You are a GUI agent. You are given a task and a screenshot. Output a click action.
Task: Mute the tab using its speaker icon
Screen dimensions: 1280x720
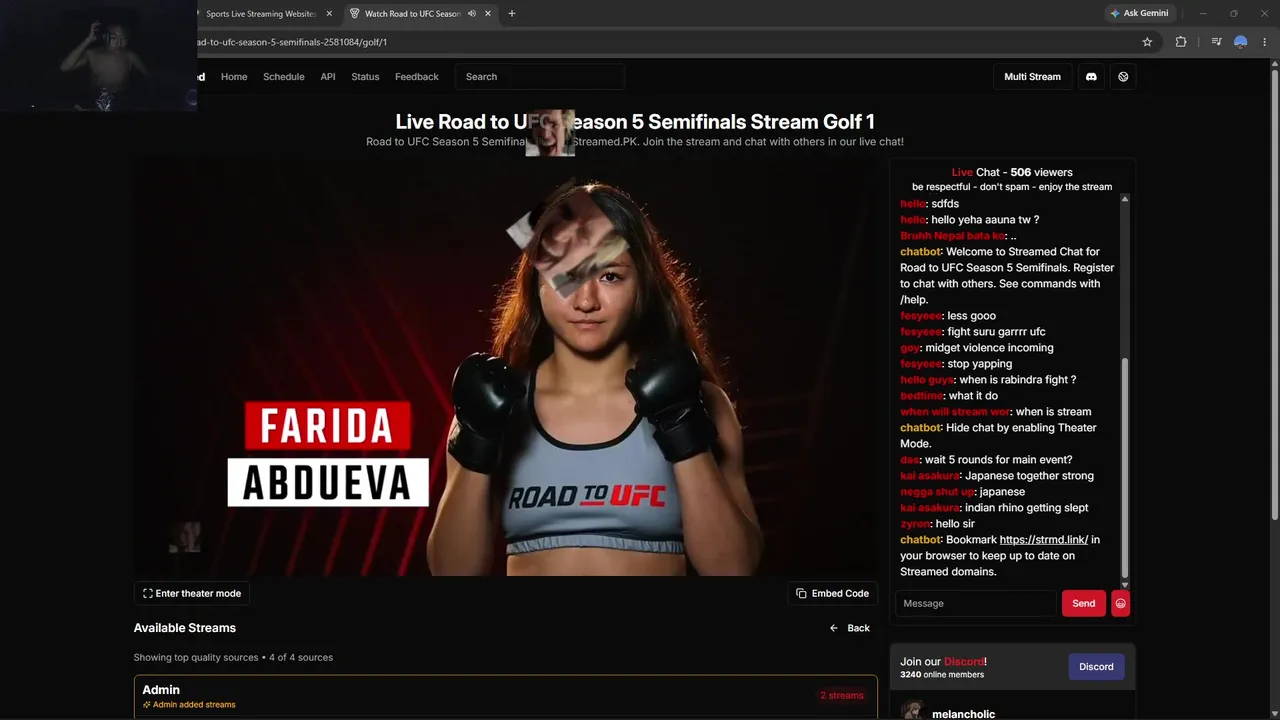tap(471, 14)
